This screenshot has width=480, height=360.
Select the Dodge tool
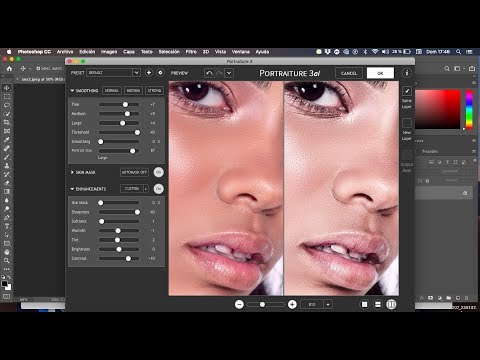tap(6, 209)
